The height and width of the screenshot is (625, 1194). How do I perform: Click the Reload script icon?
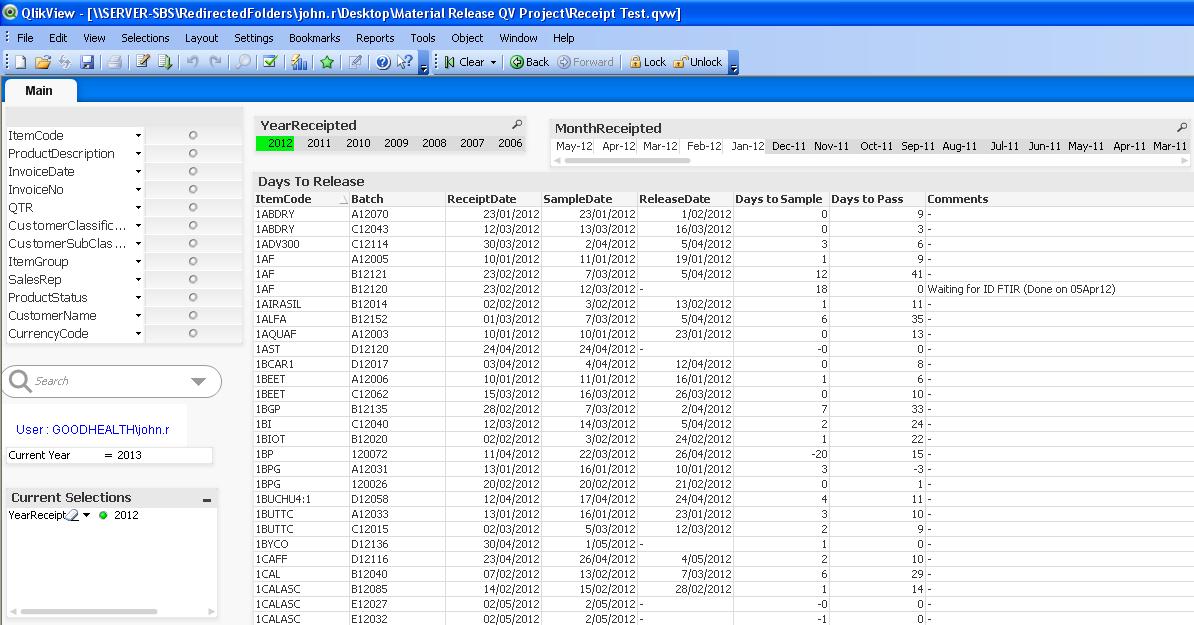165,62
